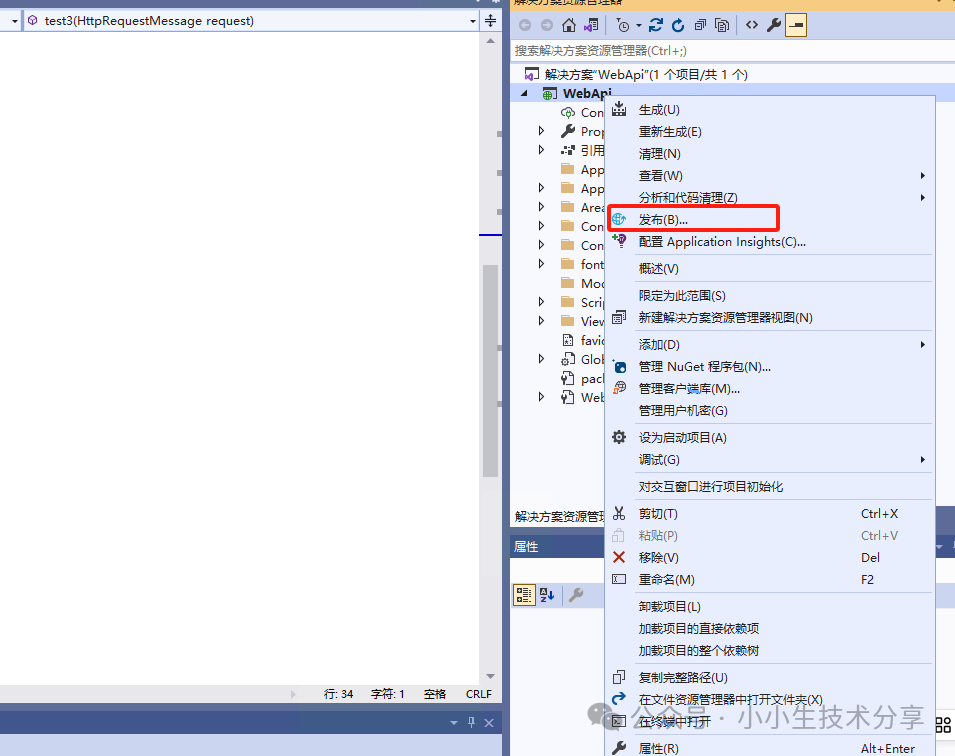Click the forward navigation arrow in Solution Explorer
The height and width of the screenshot is (756, 955).
point(547,25)
